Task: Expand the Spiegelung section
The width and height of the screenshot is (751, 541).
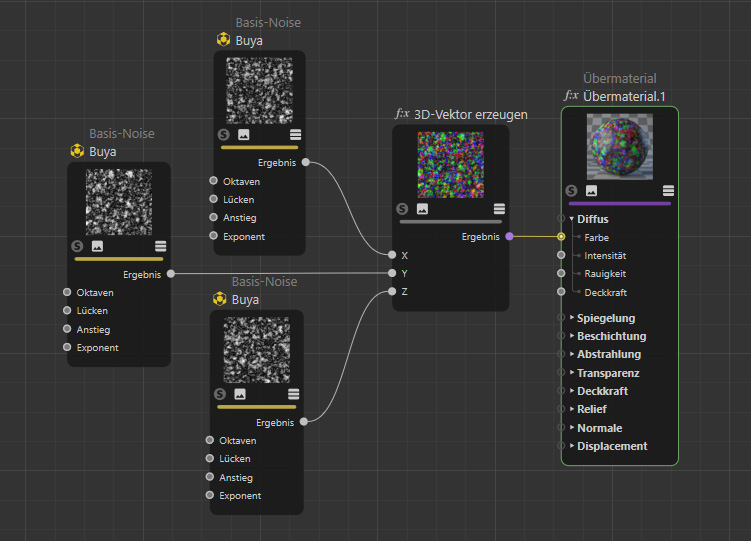Action: (x=572, y=318)
